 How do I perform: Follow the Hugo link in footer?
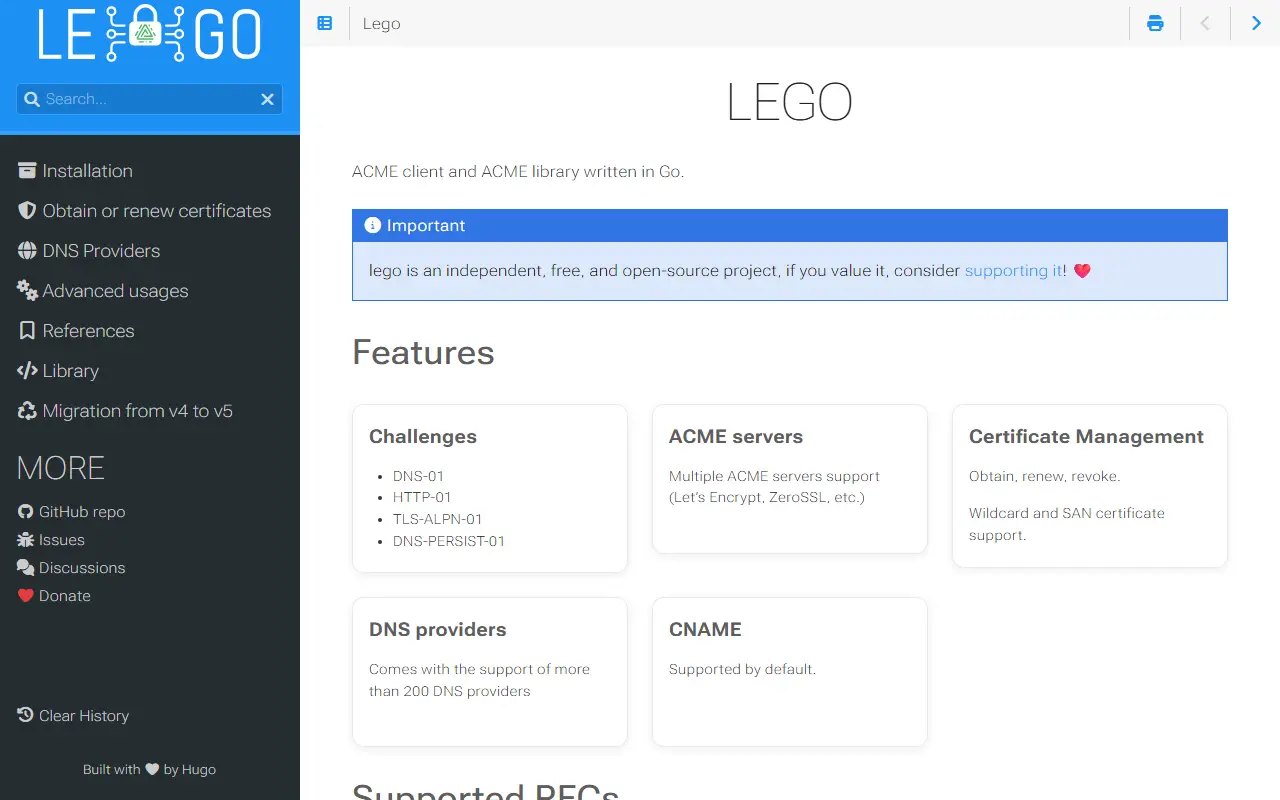pos(199,770)
